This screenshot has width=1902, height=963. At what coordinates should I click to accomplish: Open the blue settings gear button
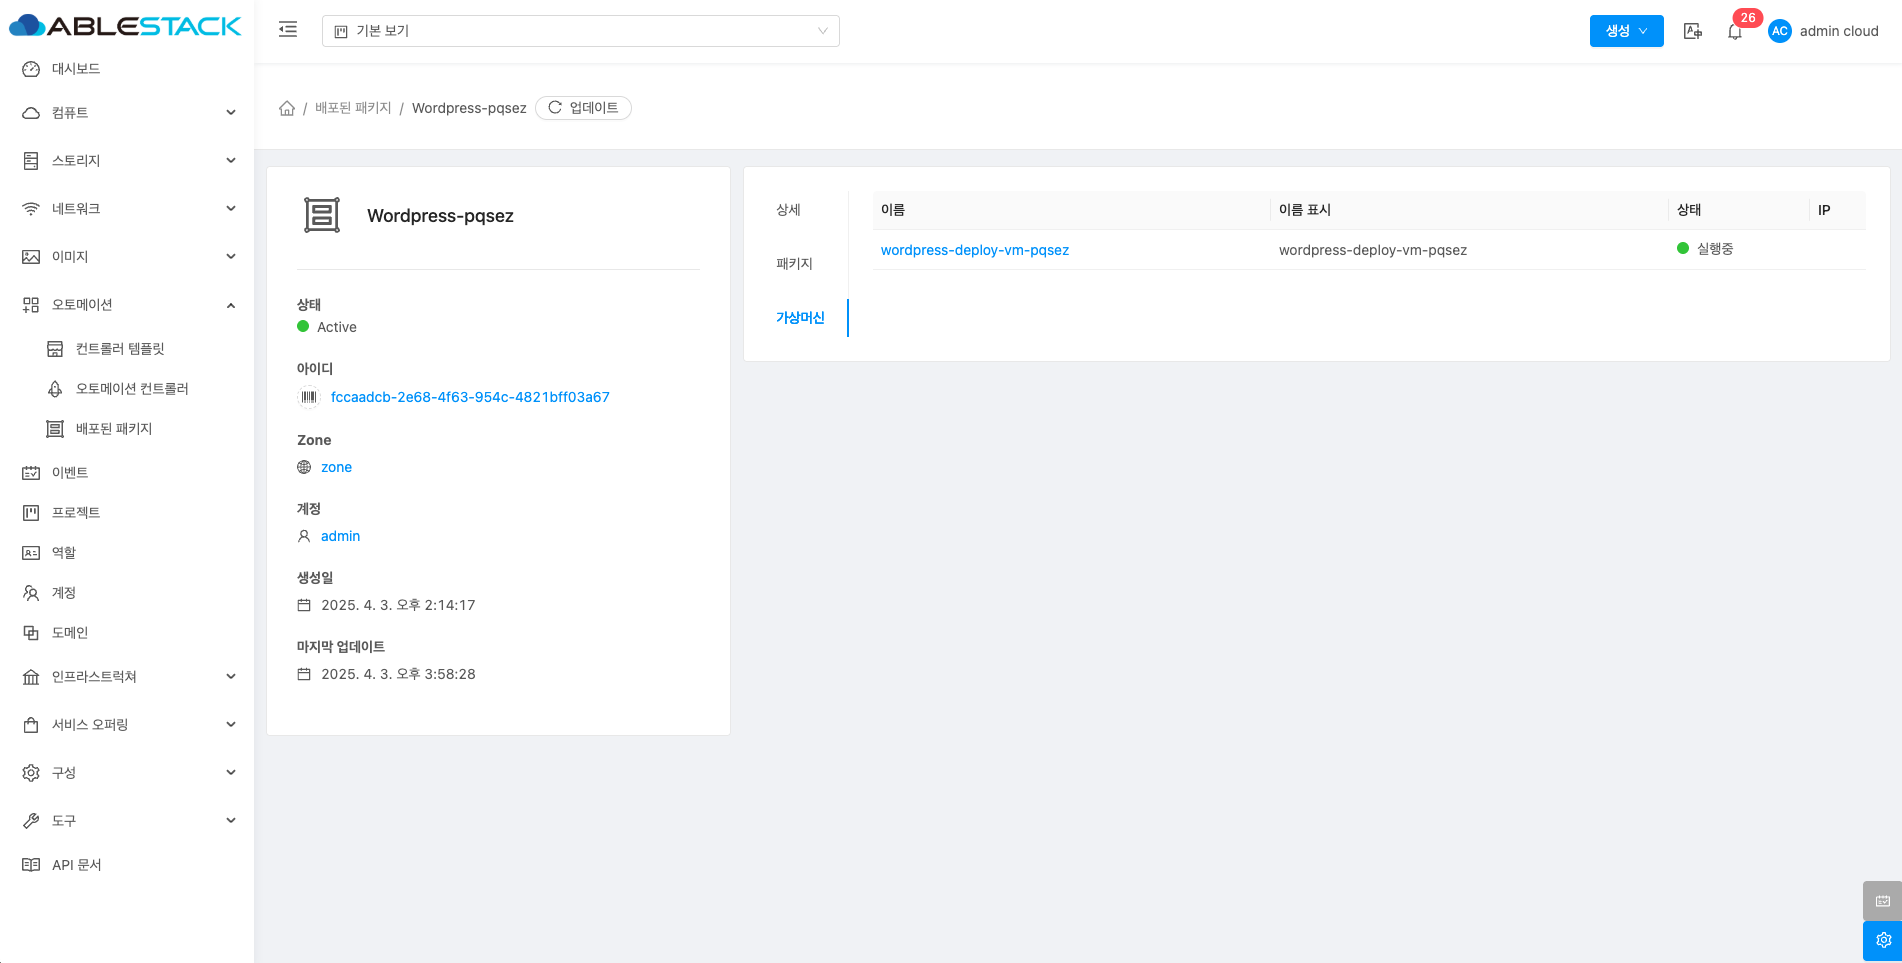1882,940
